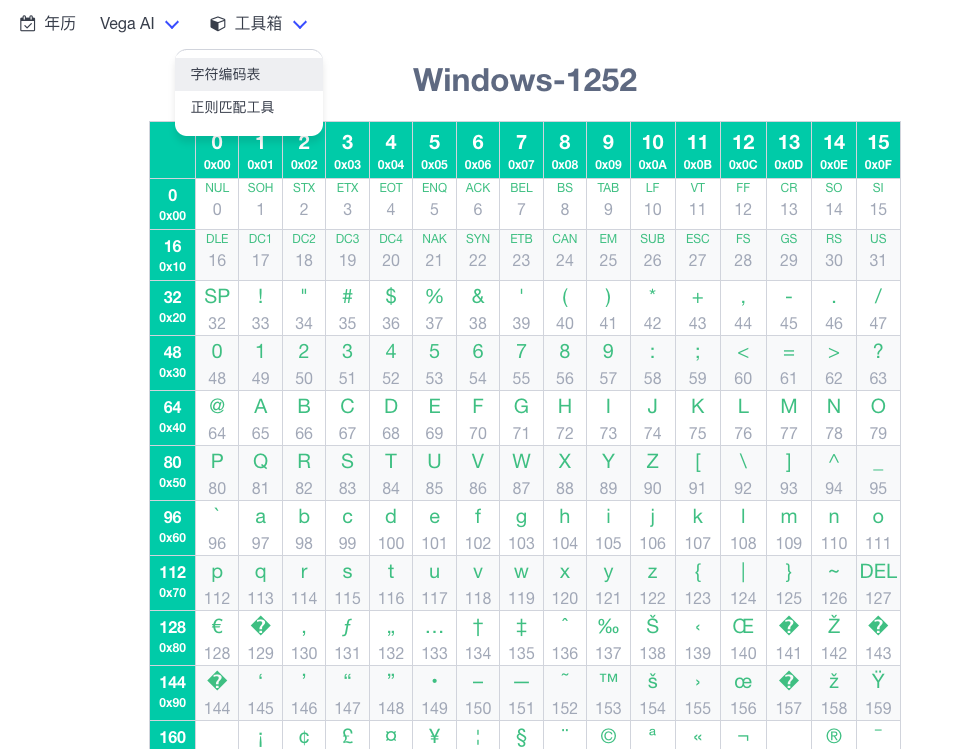This screenshot has height=749, width=954.
Task: Click the ™ cell with code 153
Action: (x=608, y=692)
